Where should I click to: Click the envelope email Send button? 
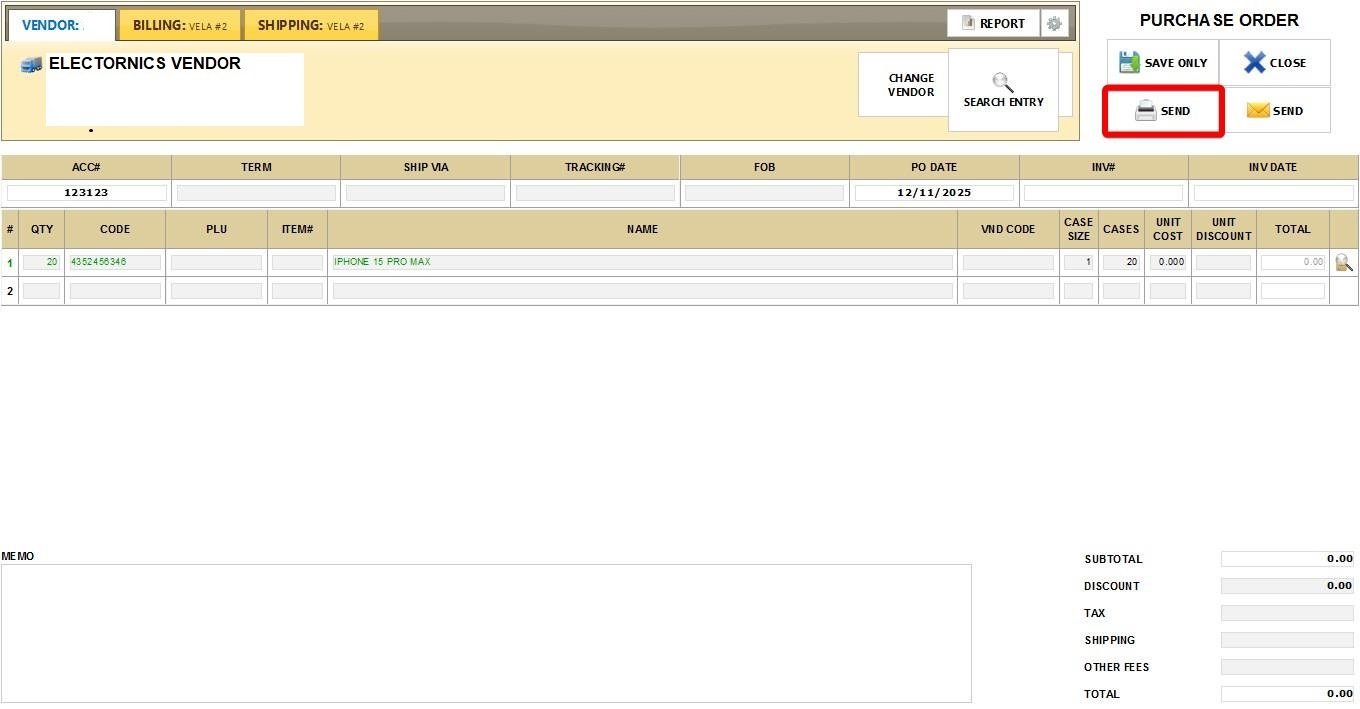tap(1275, 111)
